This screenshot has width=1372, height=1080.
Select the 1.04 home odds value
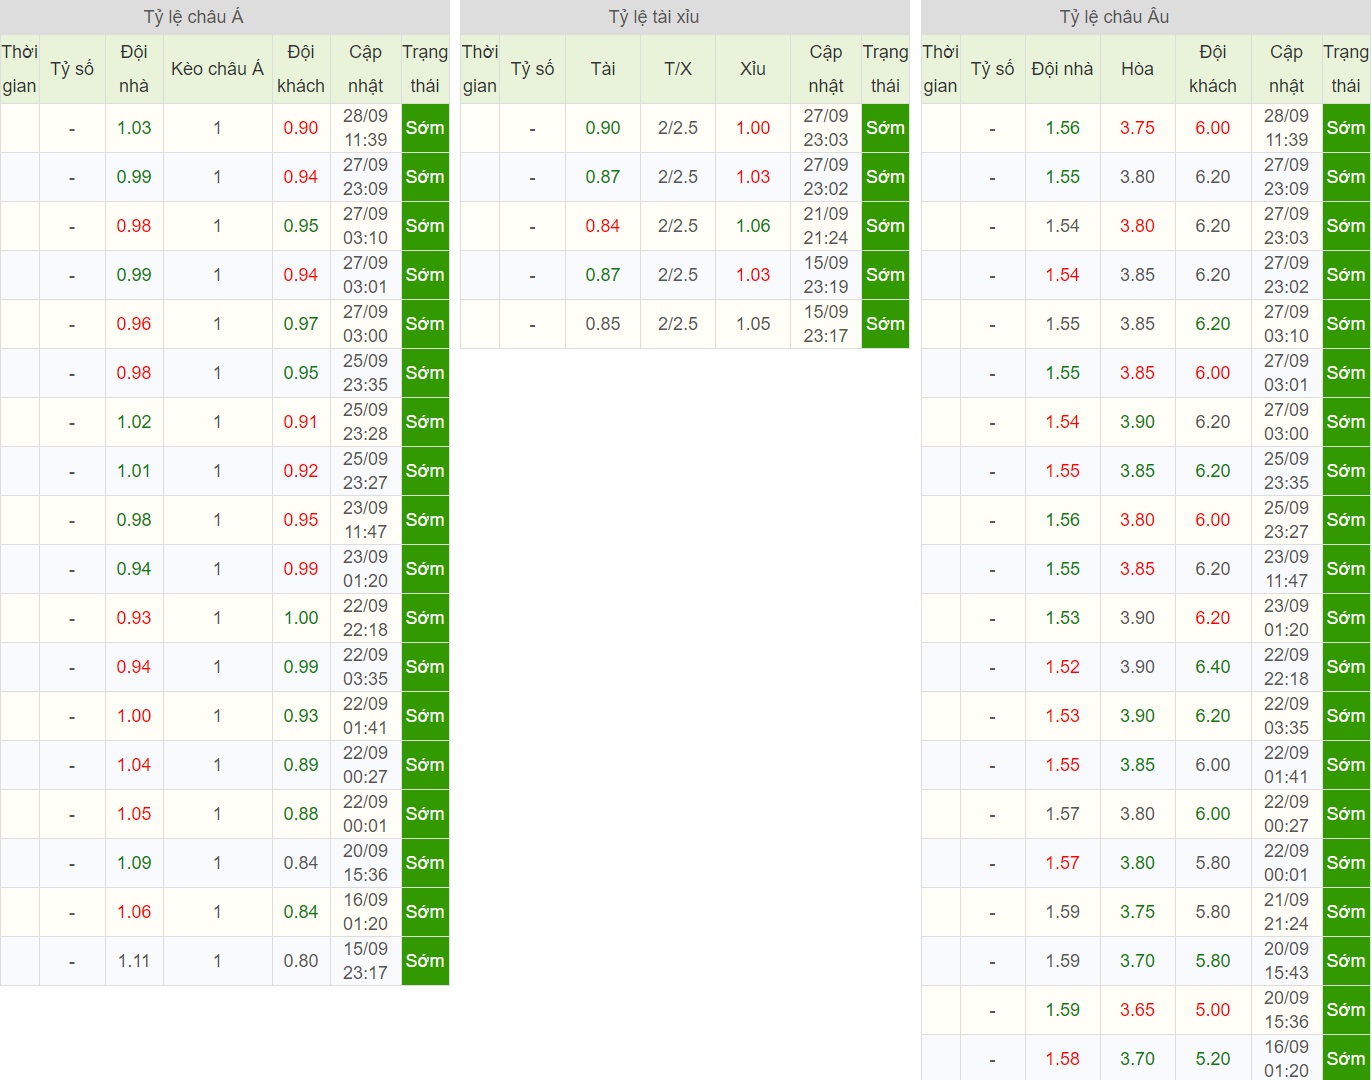[x=134, y=765]
